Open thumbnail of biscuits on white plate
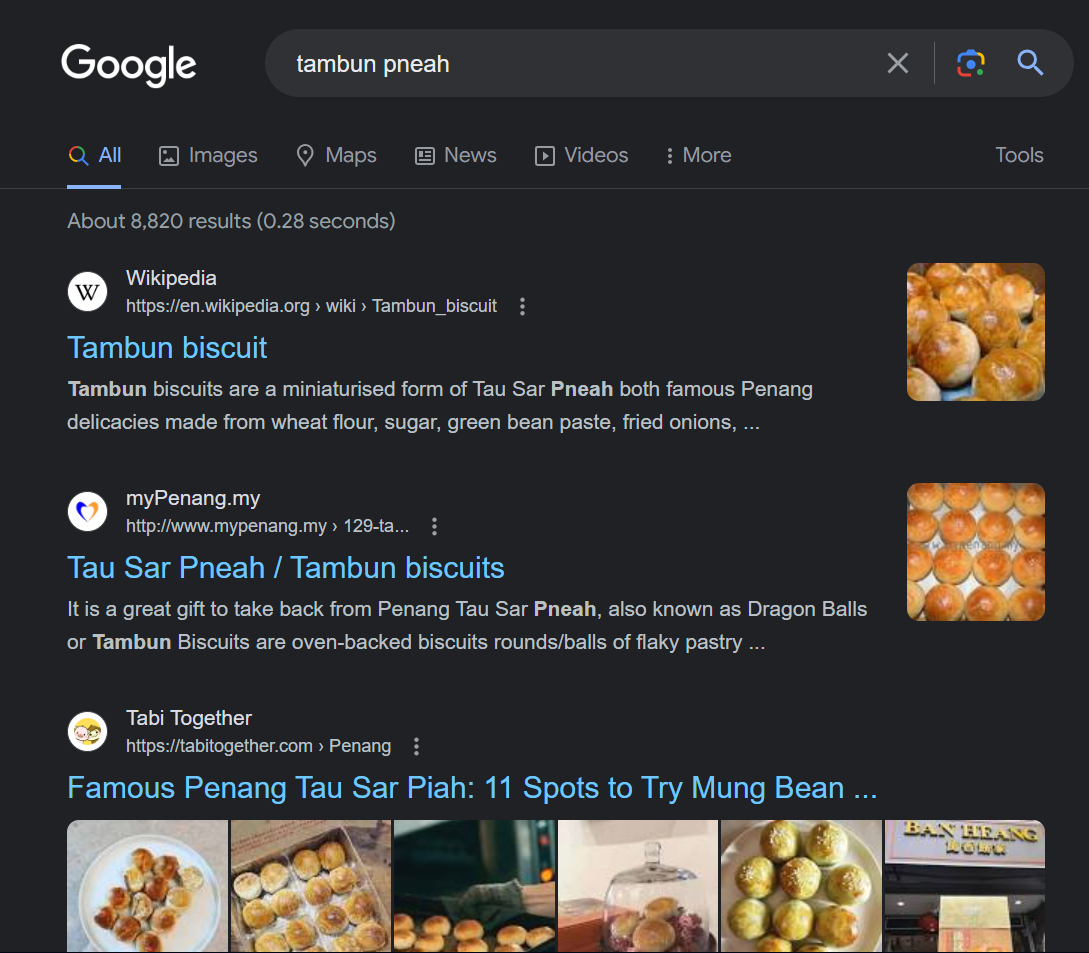This screenshot has width=1089, height=953. 147,886
